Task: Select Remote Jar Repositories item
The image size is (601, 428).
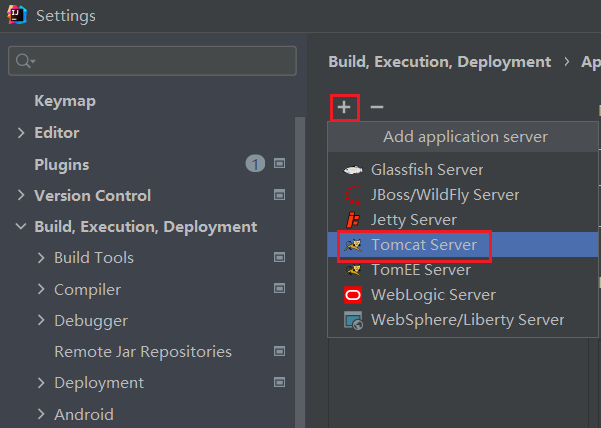Action: (x=143, y=352)
